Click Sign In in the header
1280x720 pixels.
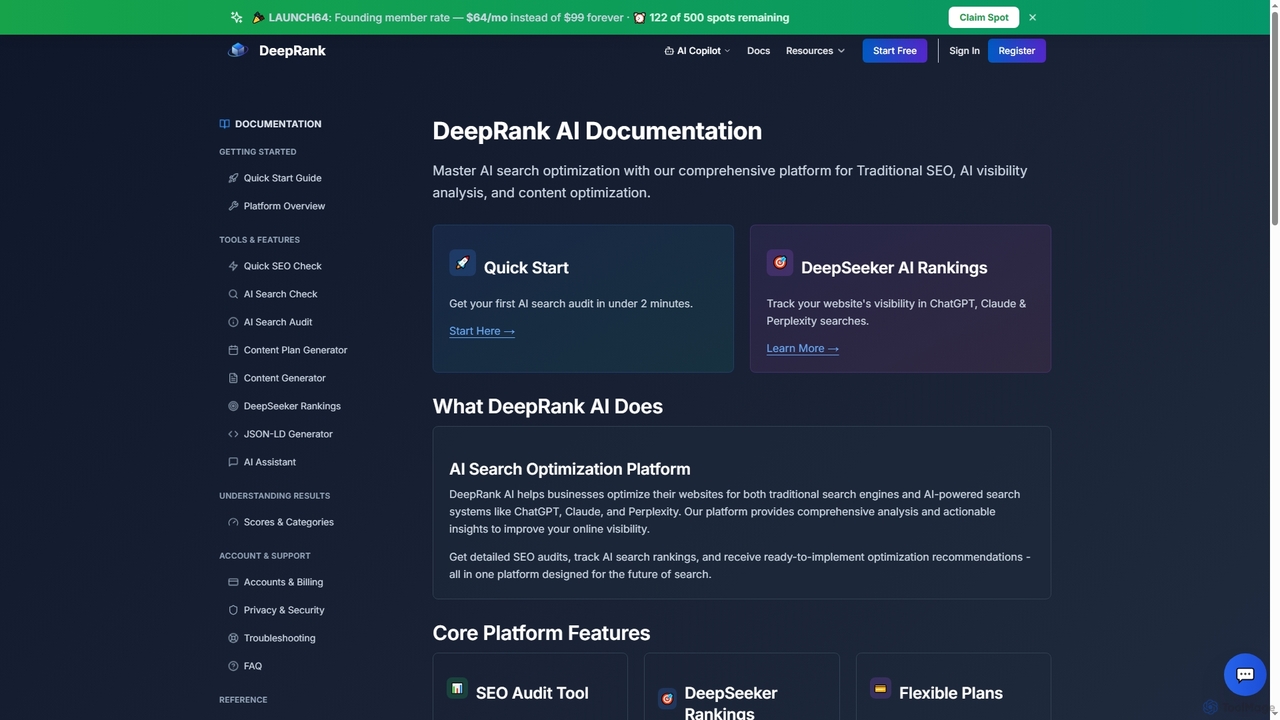click(x=964, y=51)
